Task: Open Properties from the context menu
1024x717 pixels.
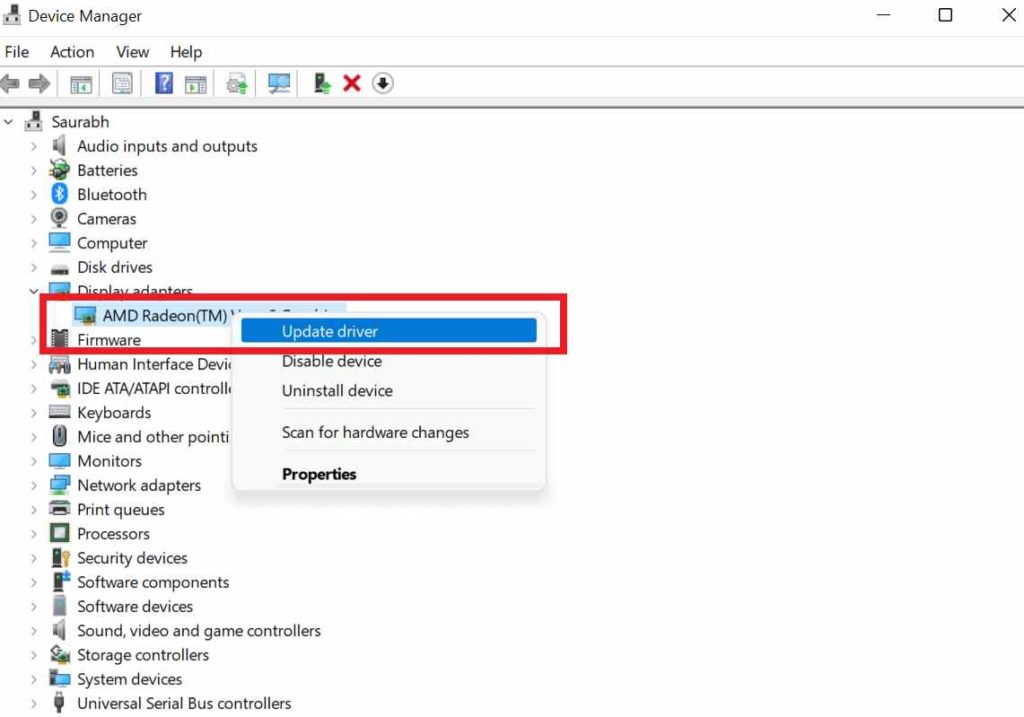Action: click(389, 474)
